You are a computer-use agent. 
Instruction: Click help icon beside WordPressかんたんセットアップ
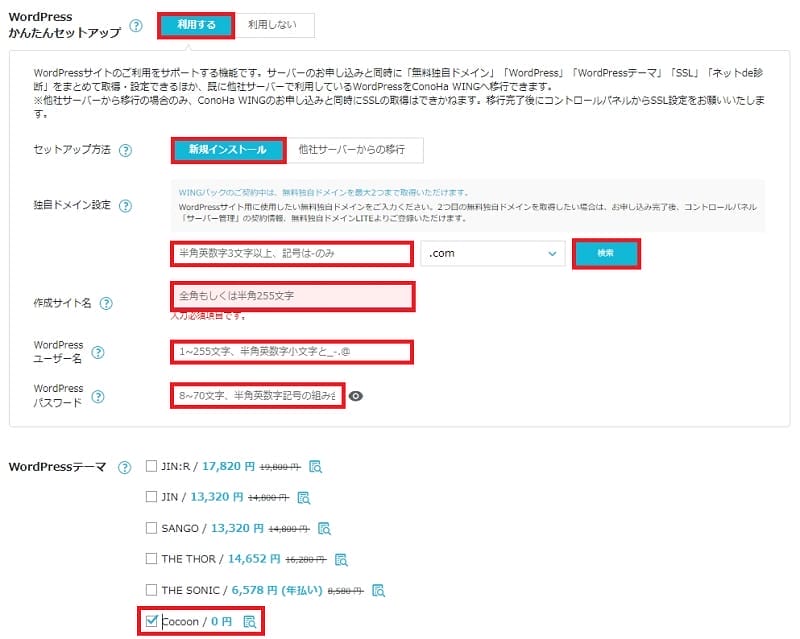click(136, 26)
